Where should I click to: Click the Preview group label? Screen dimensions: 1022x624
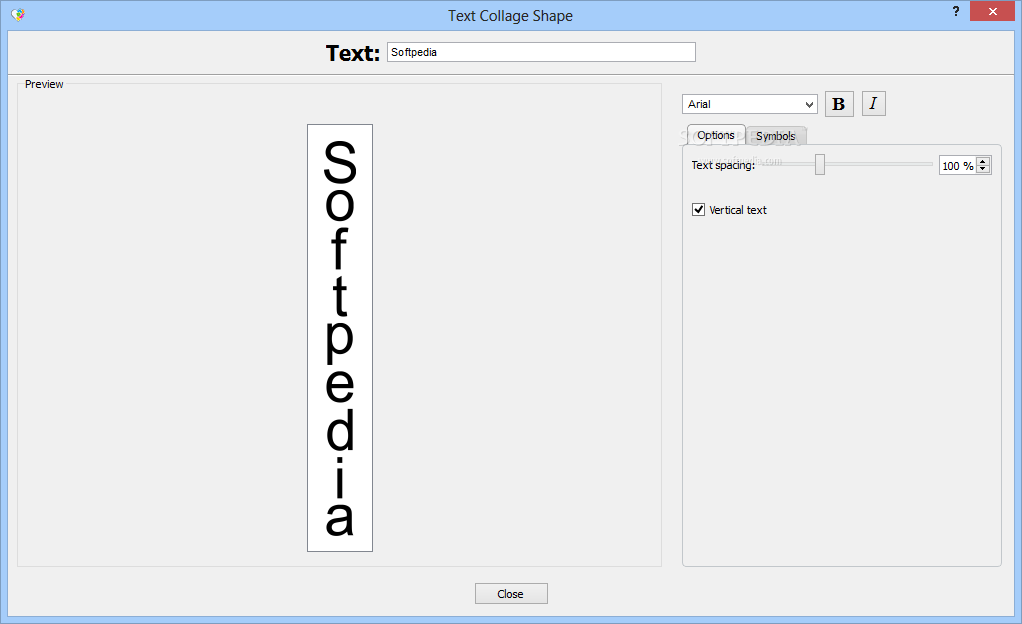coord(44,84)
